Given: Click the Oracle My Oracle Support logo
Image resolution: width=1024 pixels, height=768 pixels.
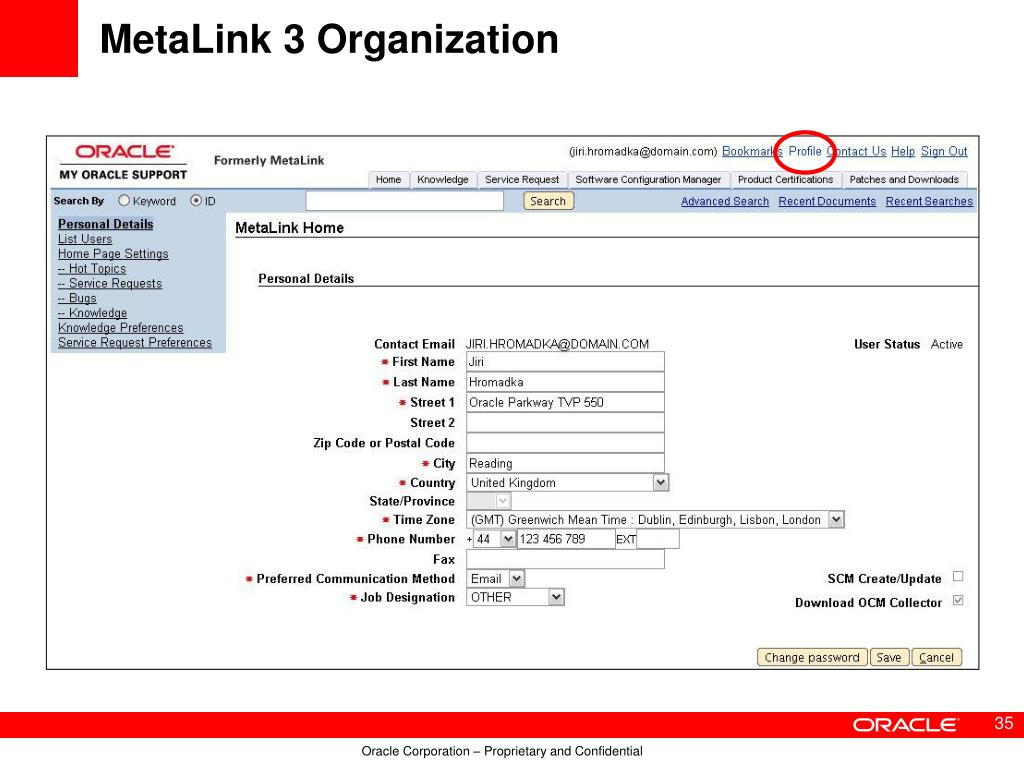Looking at the screenshot, I should coord(123,162).
